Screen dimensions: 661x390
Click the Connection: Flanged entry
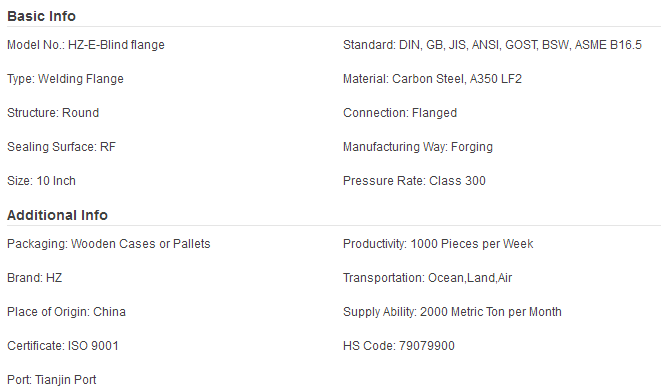[400, 113]
